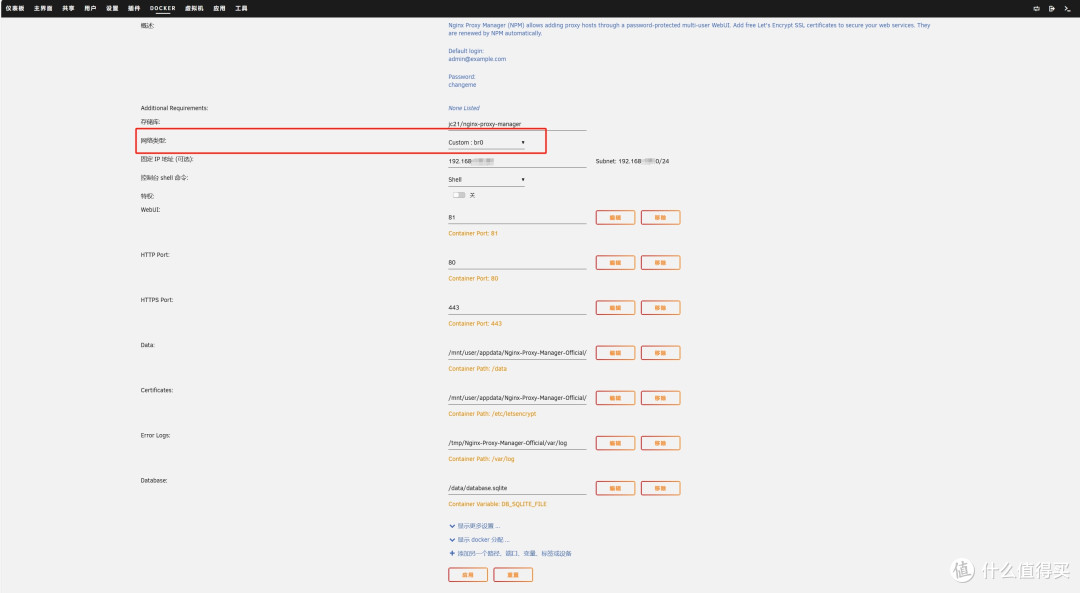Open the 主界面 main menu
Viewport: 1080px width, 593px height.
43,8
